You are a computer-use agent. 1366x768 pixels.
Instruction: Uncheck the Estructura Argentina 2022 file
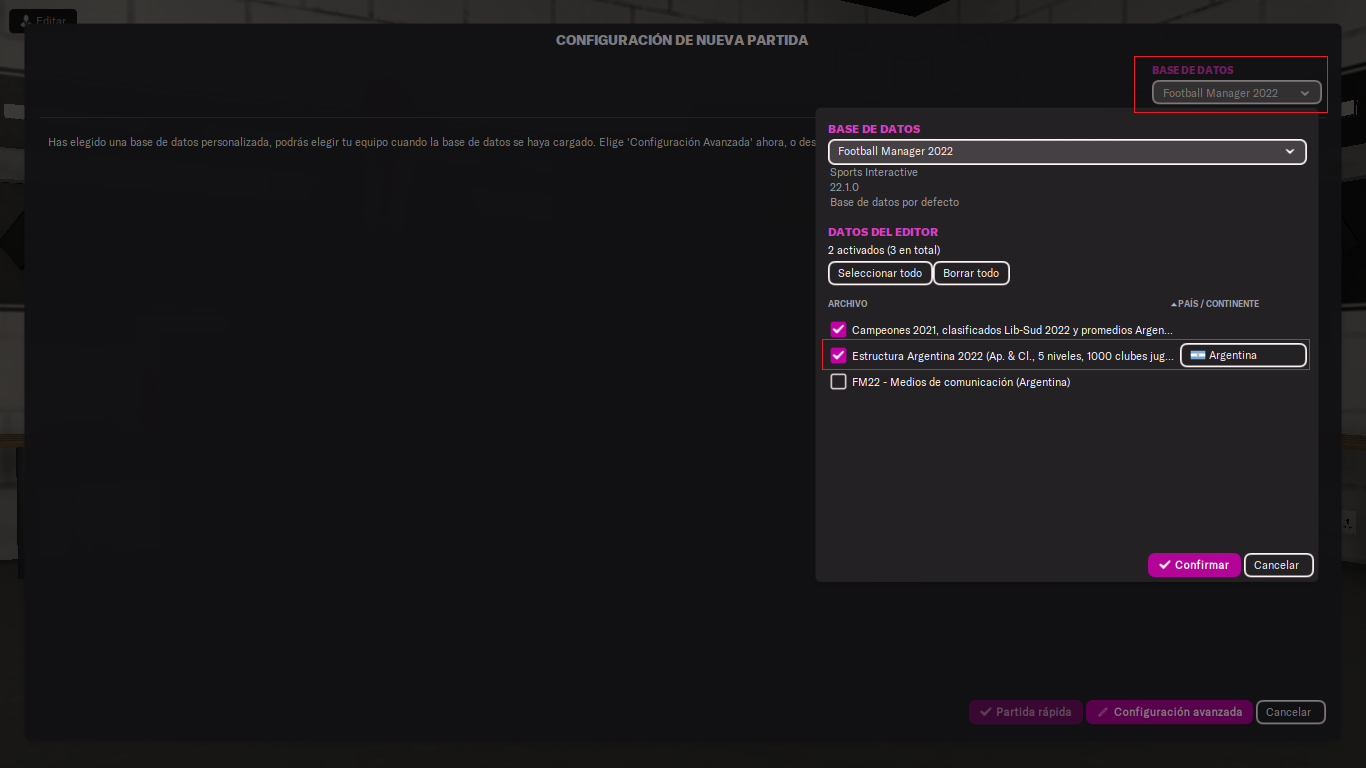pyautogui.click(x=838, y=355)
